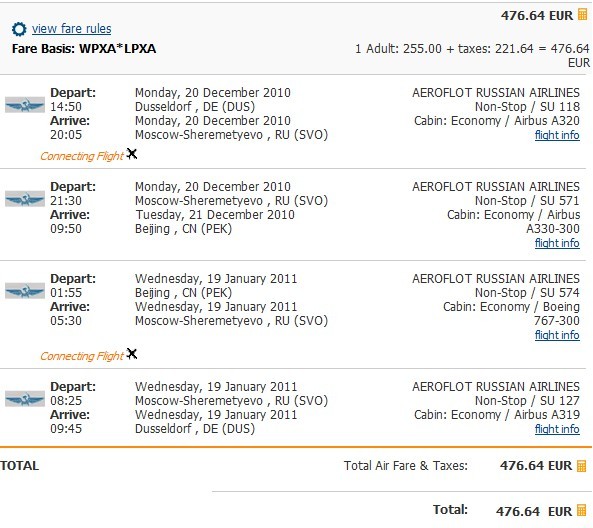Image resolution: width=593 pixels, height=528 pixels.
Task: Click the Total Air Fare & Taxes amount
Action: click(x=536, y=465)
